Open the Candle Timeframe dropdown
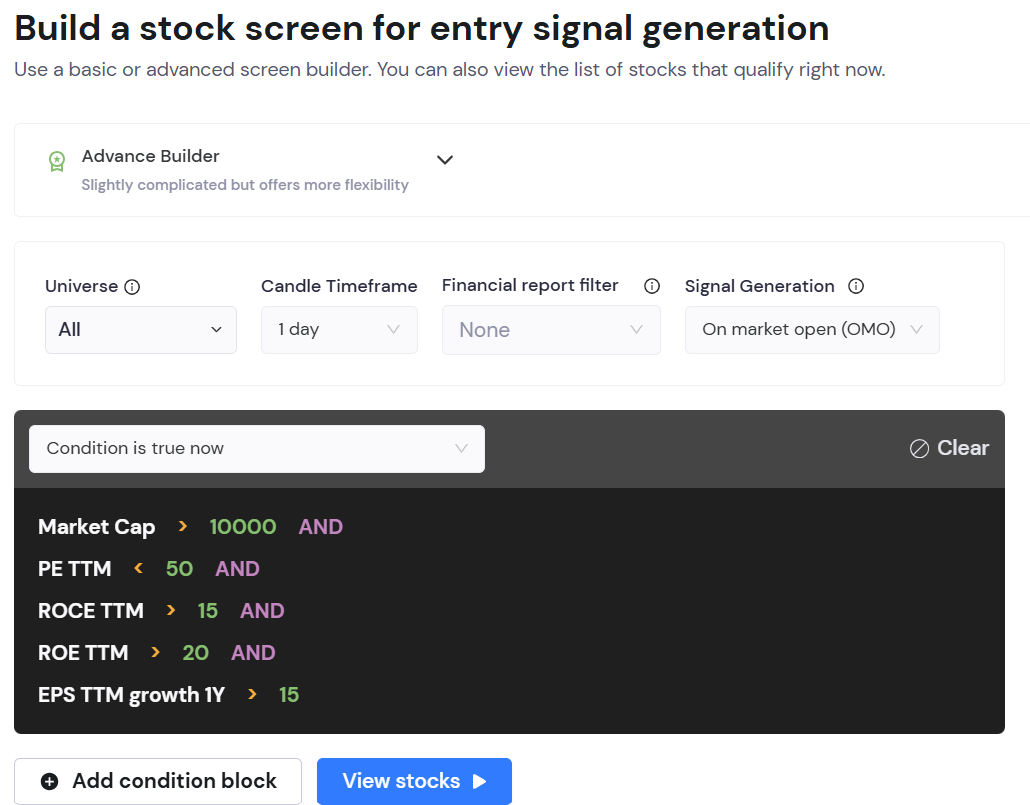 (339, 330)
